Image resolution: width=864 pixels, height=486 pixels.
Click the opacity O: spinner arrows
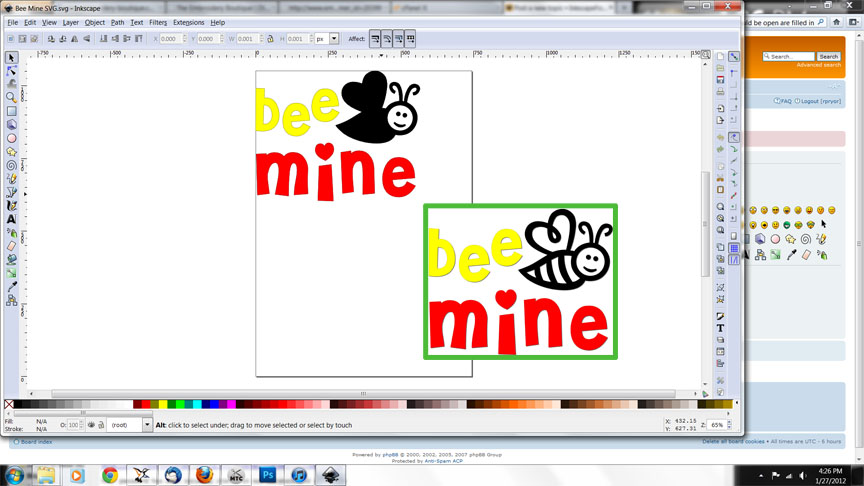(82, 425)
